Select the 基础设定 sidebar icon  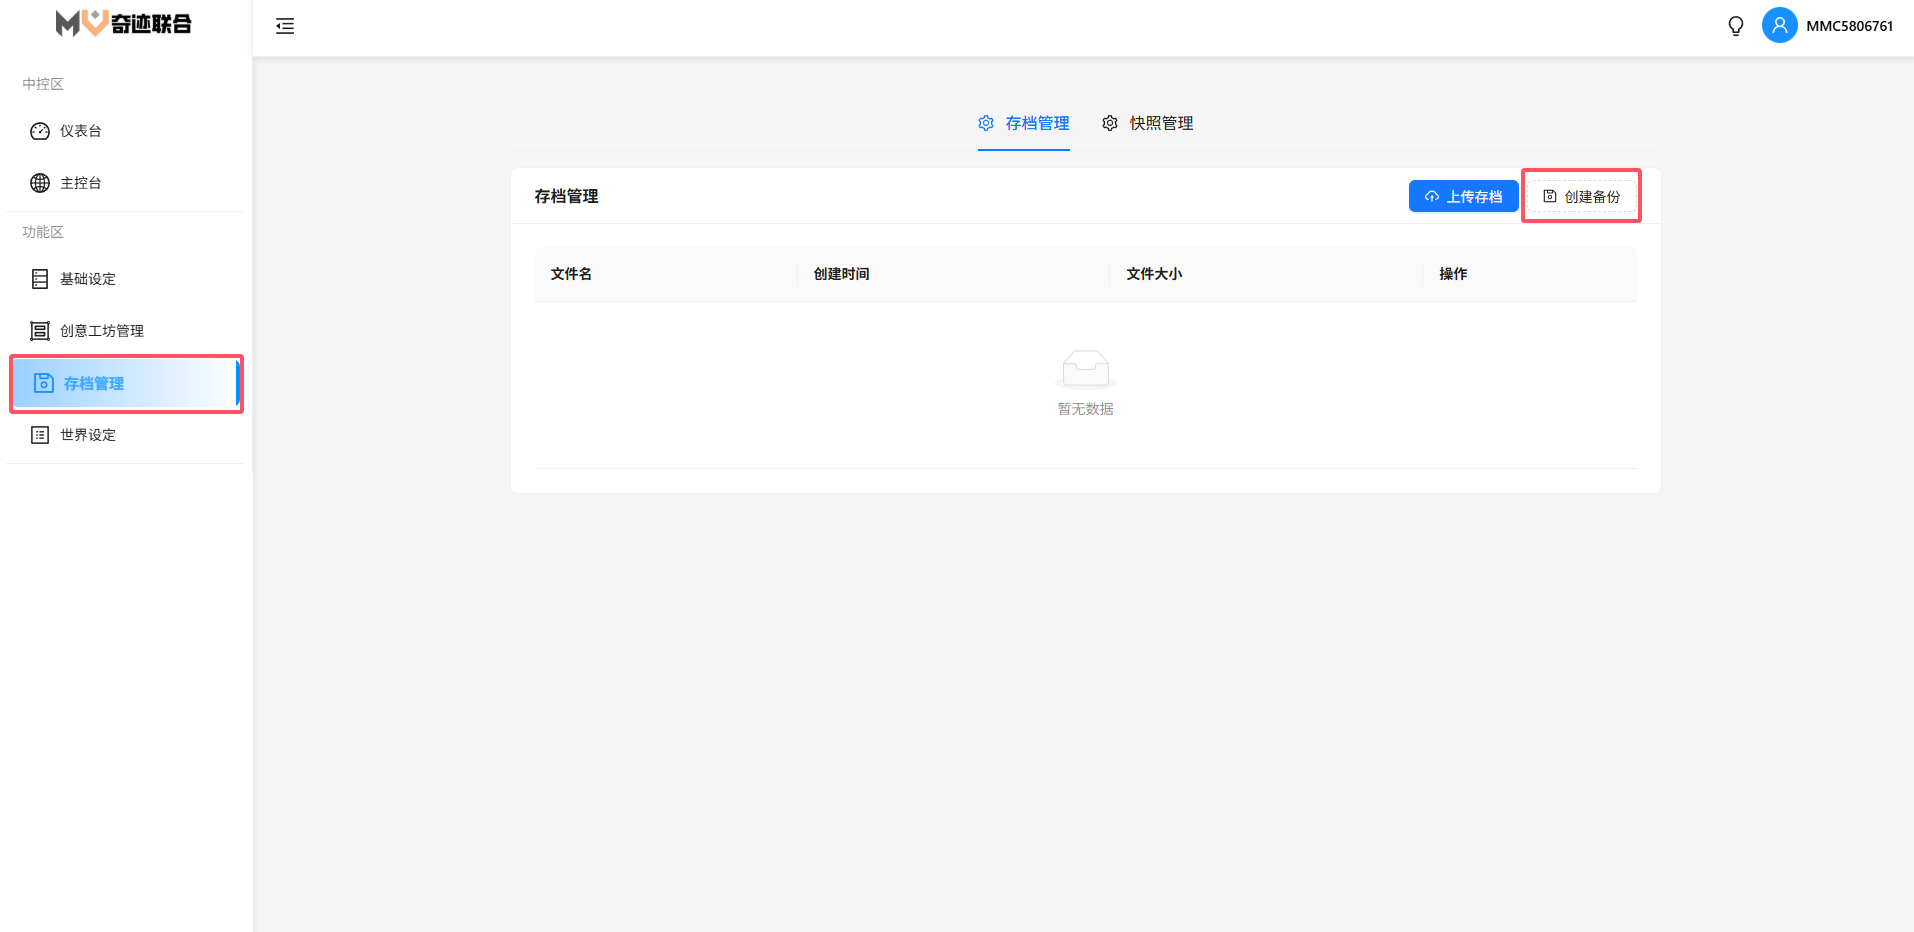point(40,279)
